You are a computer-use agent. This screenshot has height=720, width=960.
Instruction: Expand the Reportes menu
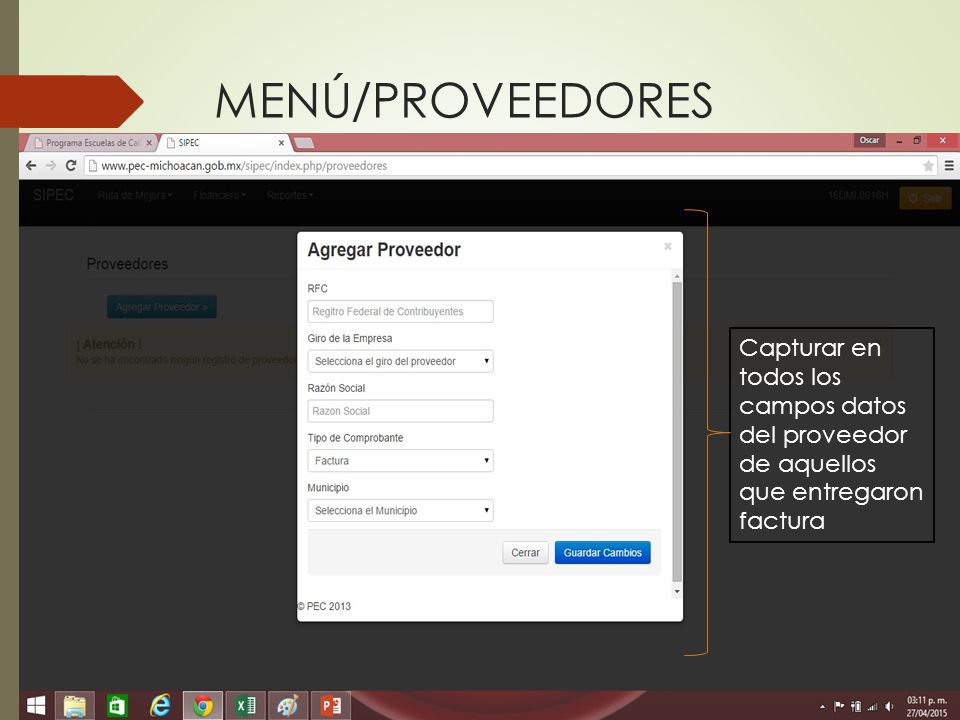[290, 195]
